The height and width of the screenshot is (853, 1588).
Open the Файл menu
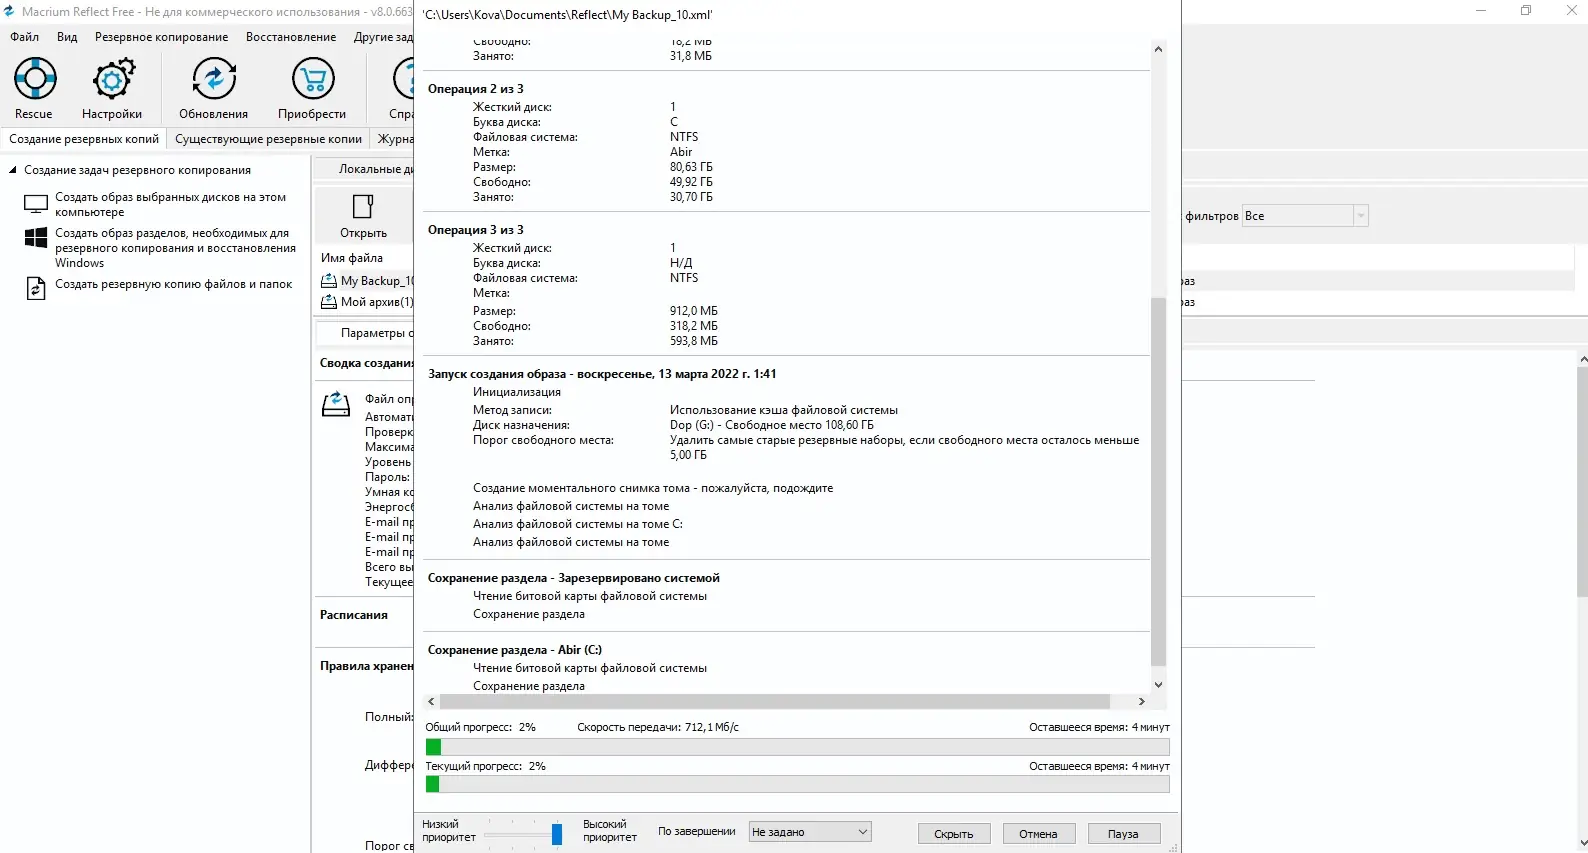pyautogui.click(x=25, y=37)
